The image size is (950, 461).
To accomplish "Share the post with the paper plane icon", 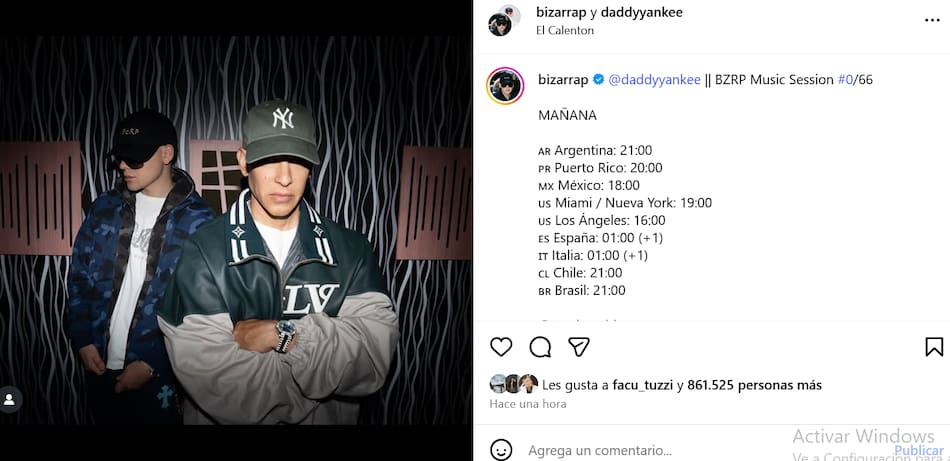I will click(579, 347).
